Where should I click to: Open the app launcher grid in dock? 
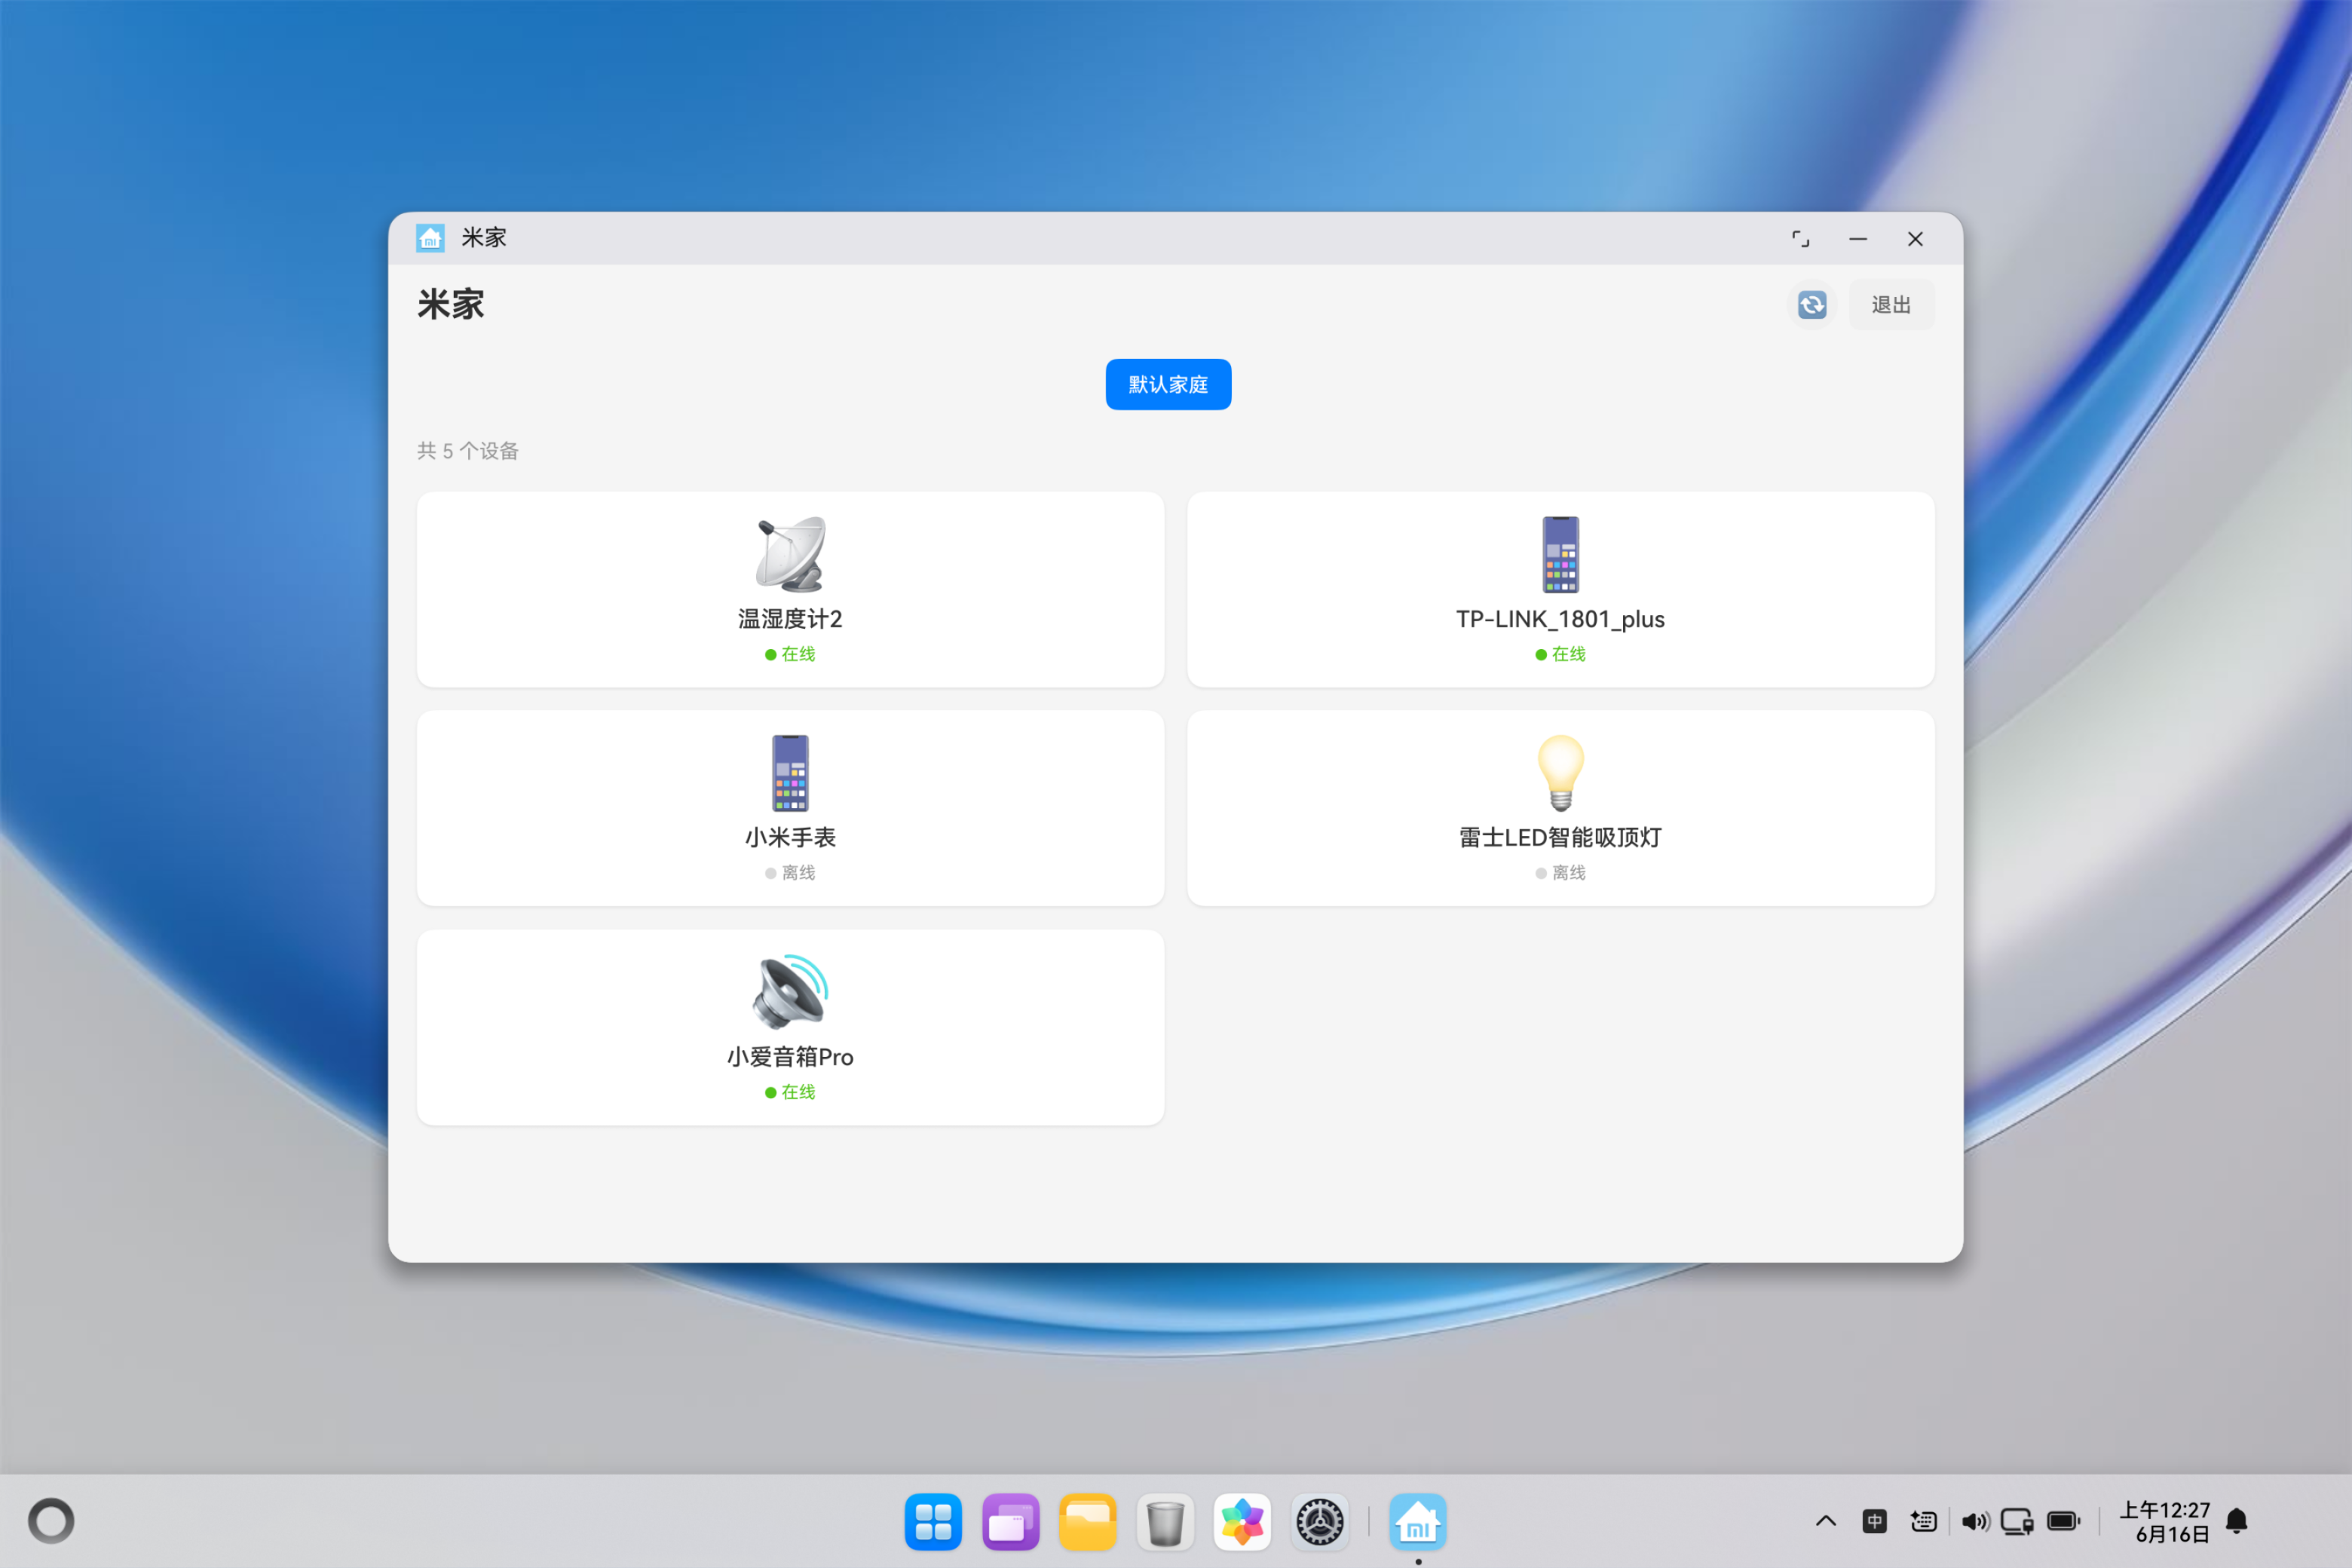(933, 1522)
